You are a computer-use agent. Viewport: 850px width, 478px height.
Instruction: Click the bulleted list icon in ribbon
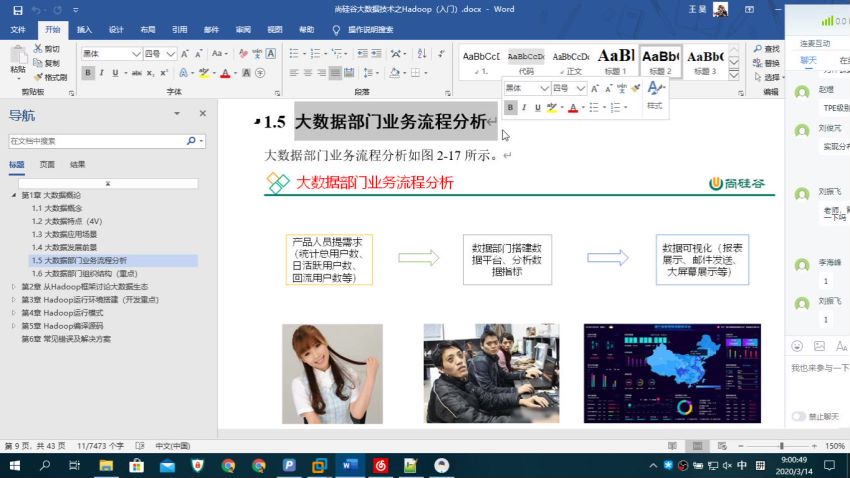294,53
